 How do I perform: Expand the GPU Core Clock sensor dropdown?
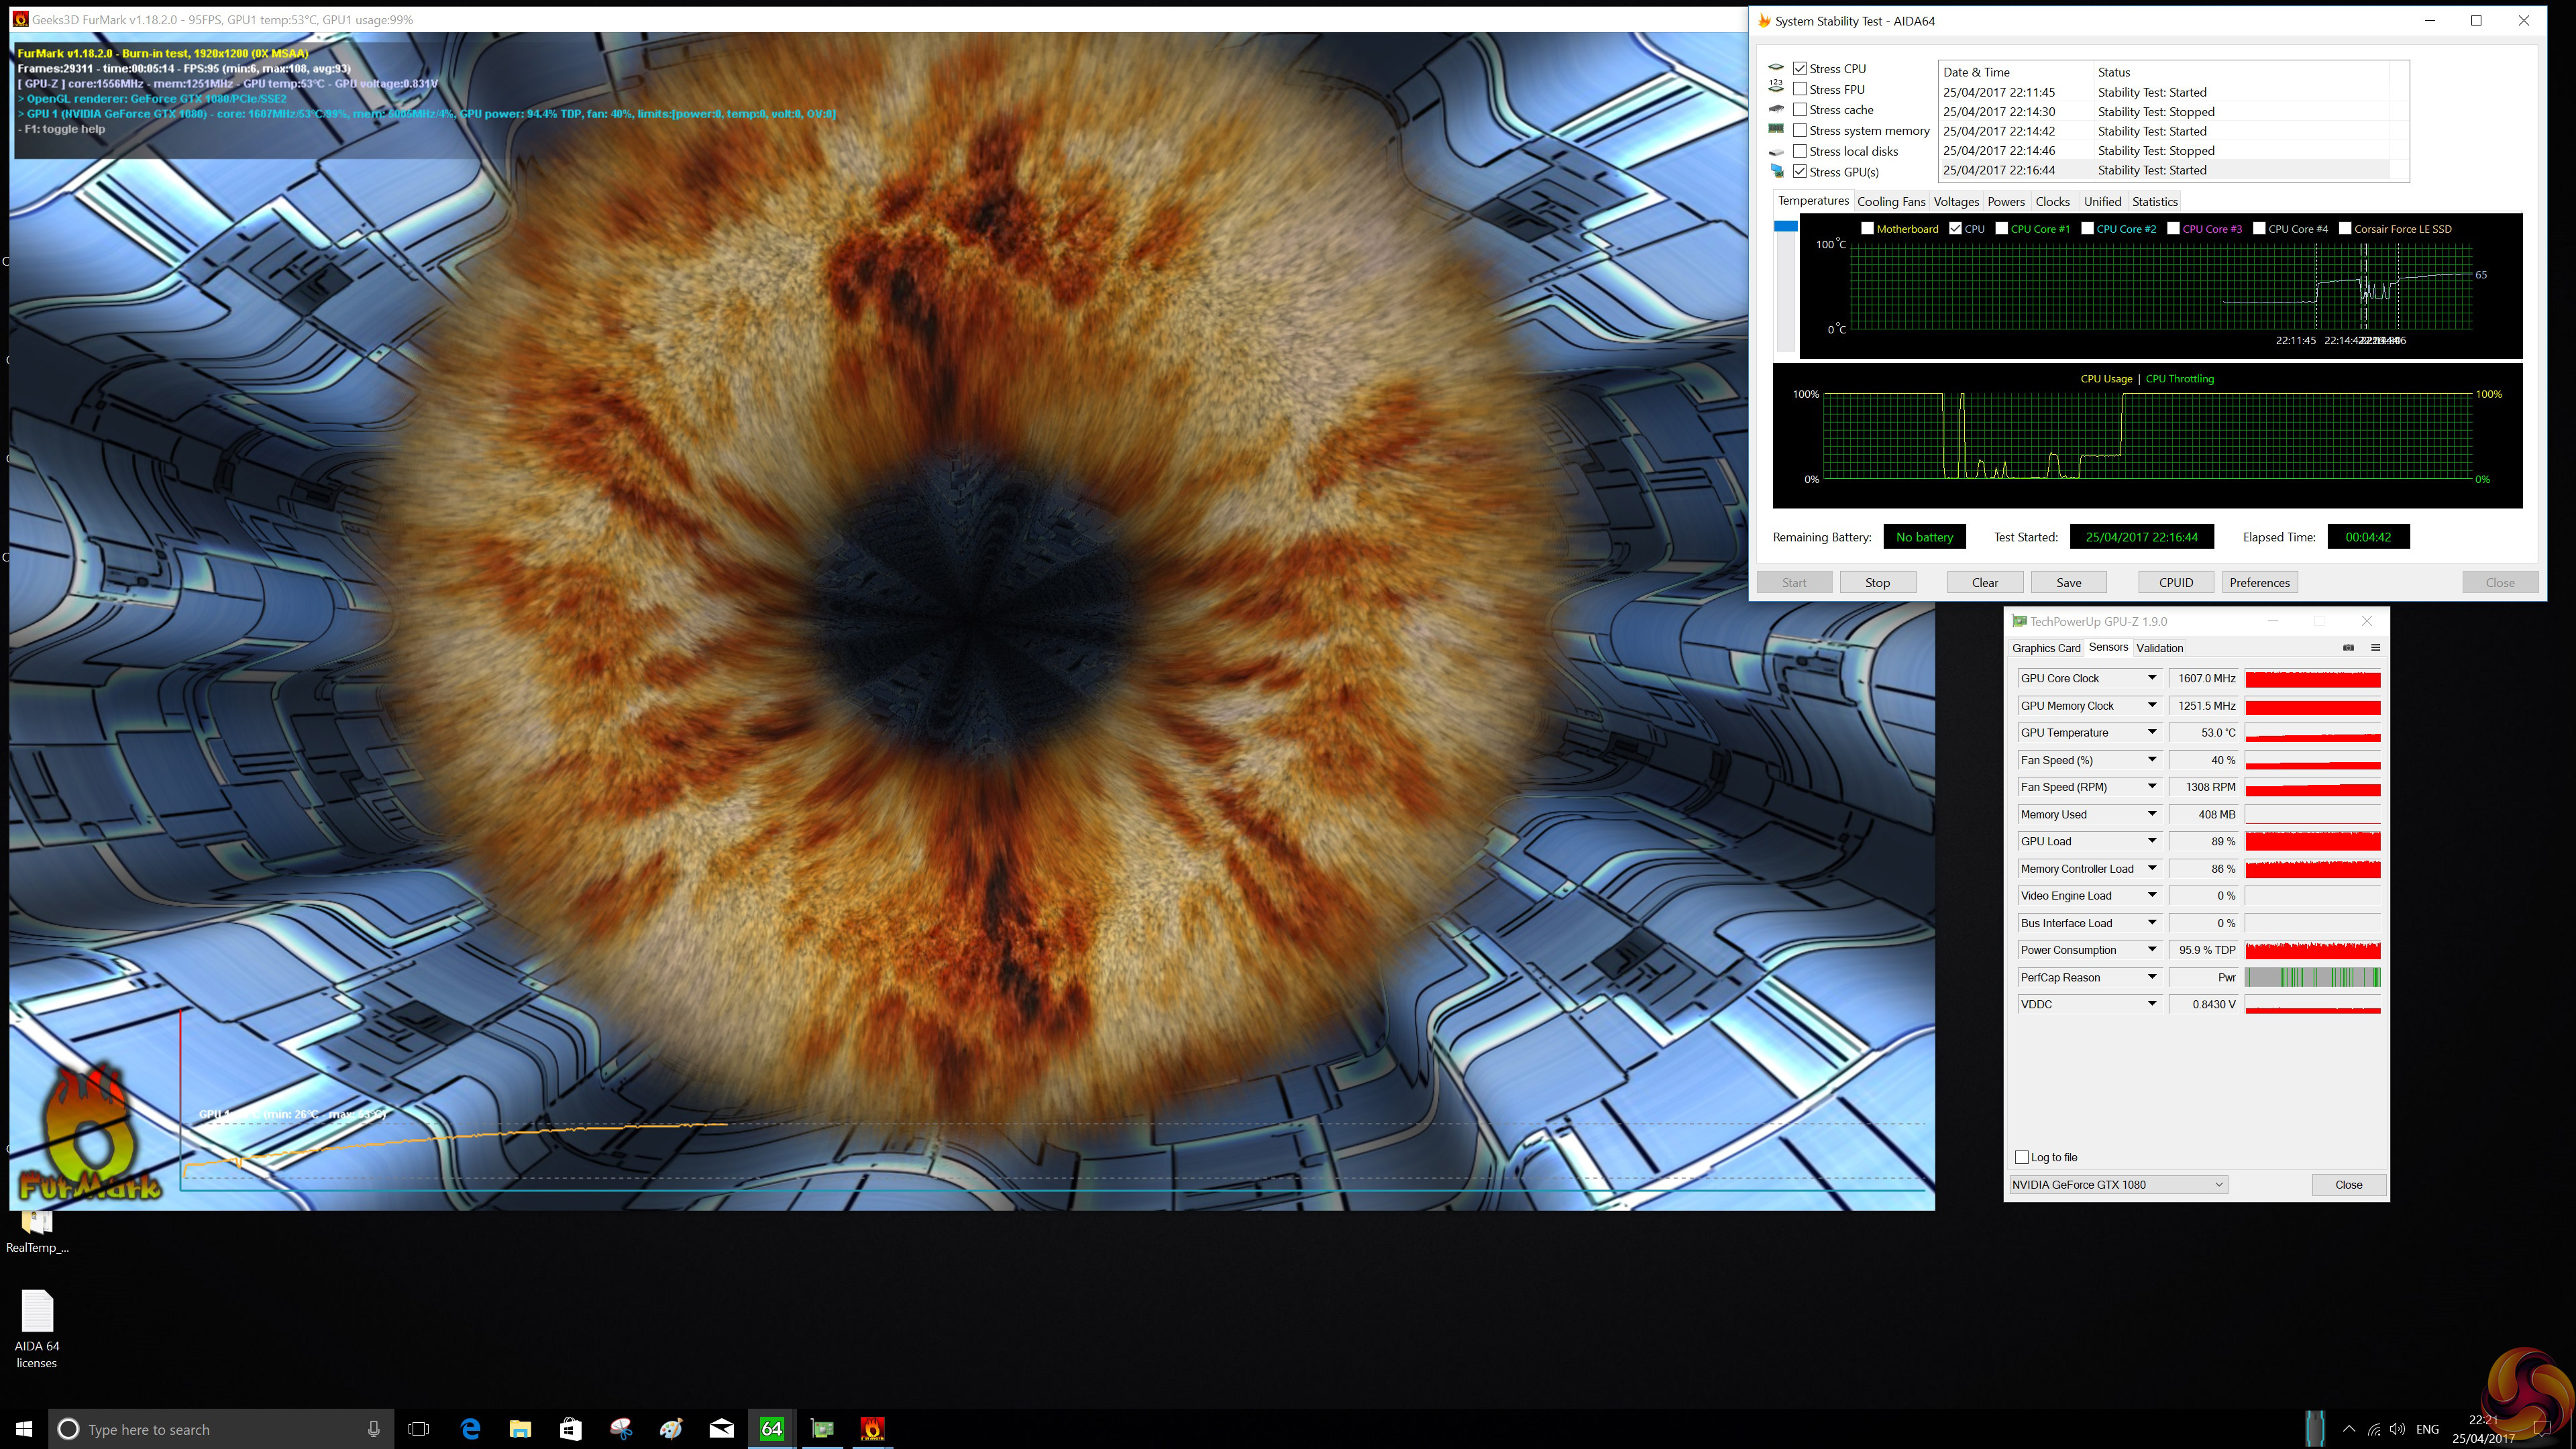pos(2152,678)
